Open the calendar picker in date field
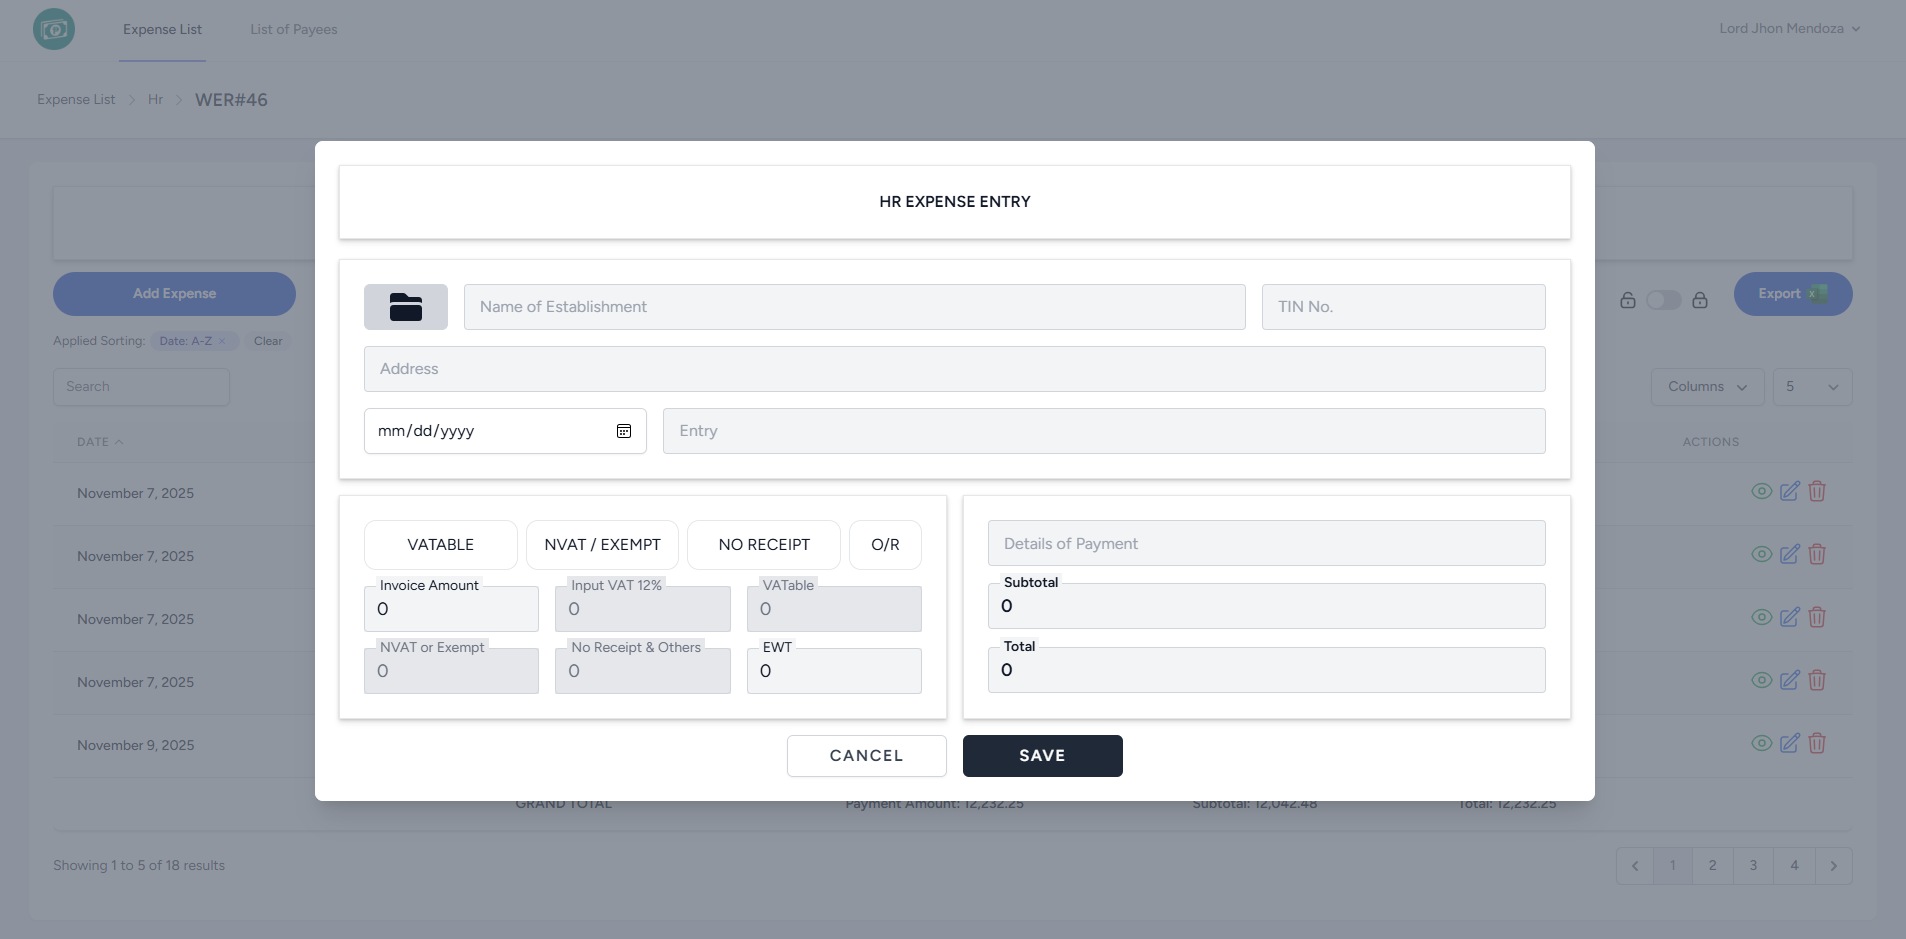Screen dimensions: 1906x939 coord(624,431)
